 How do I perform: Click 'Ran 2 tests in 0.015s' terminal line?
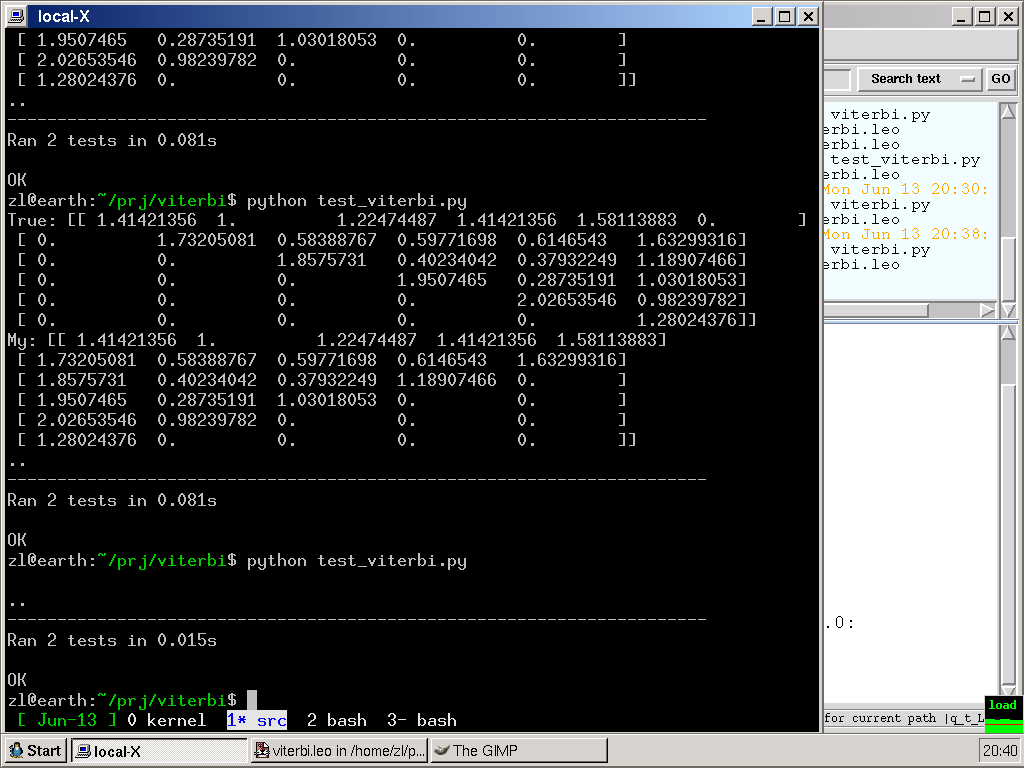point(112,640)
